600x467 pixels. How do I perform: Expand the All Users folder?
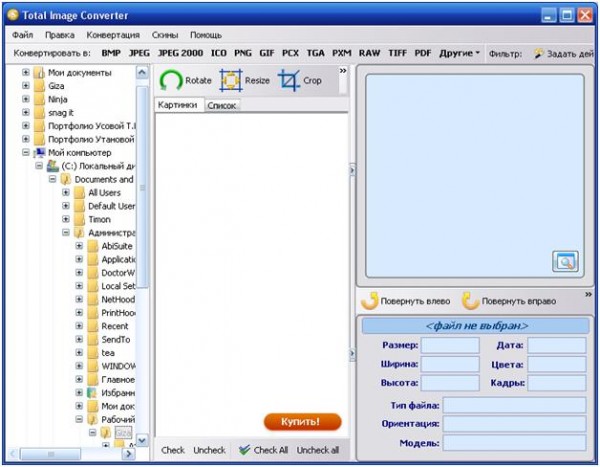coord(66,193)
